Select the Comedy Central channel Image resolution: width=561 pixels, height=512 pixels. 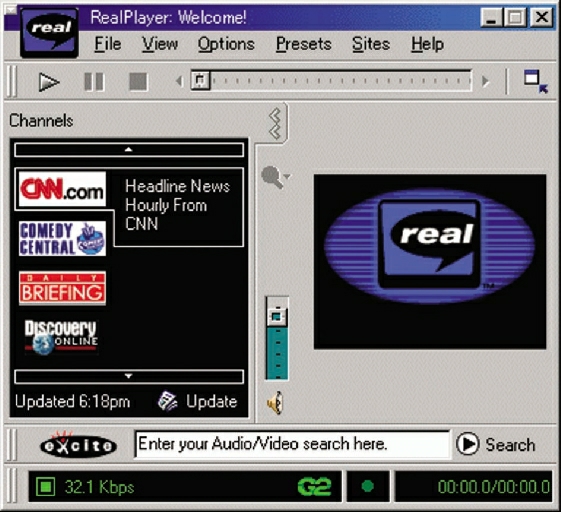pos(62,238)
